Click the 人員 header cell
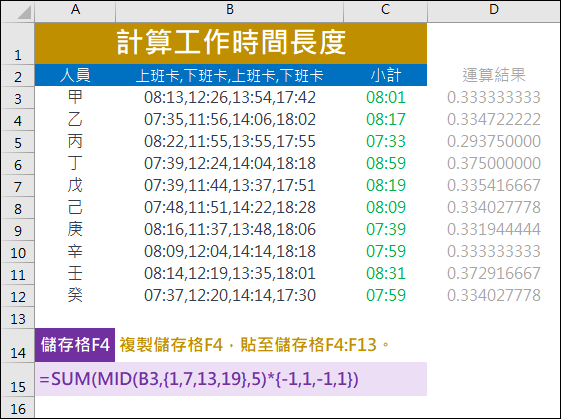 [x=75, y=75]
